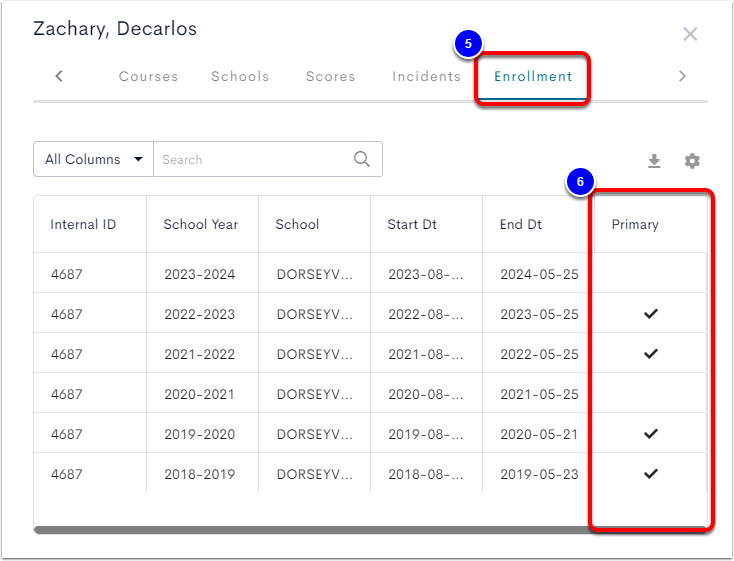The height and width of the screenshot is (561, 734).
Task: Click Primary checkmark in 2022-2023 row
Action: 651,314
